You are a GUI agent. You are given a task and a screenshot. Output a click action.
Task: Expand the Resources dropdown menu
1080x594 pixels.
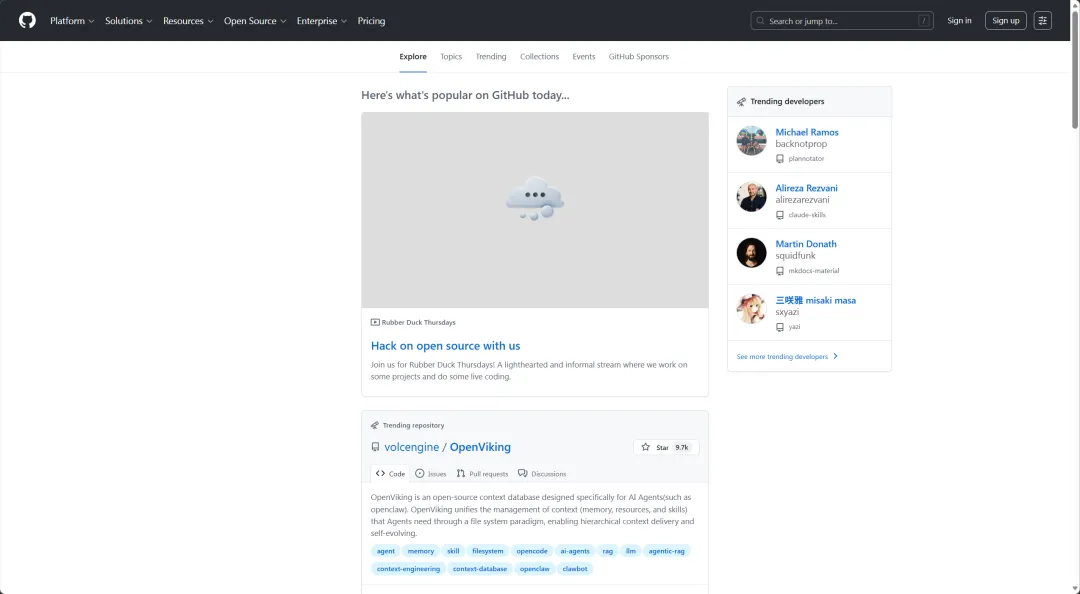click(188, 21)
